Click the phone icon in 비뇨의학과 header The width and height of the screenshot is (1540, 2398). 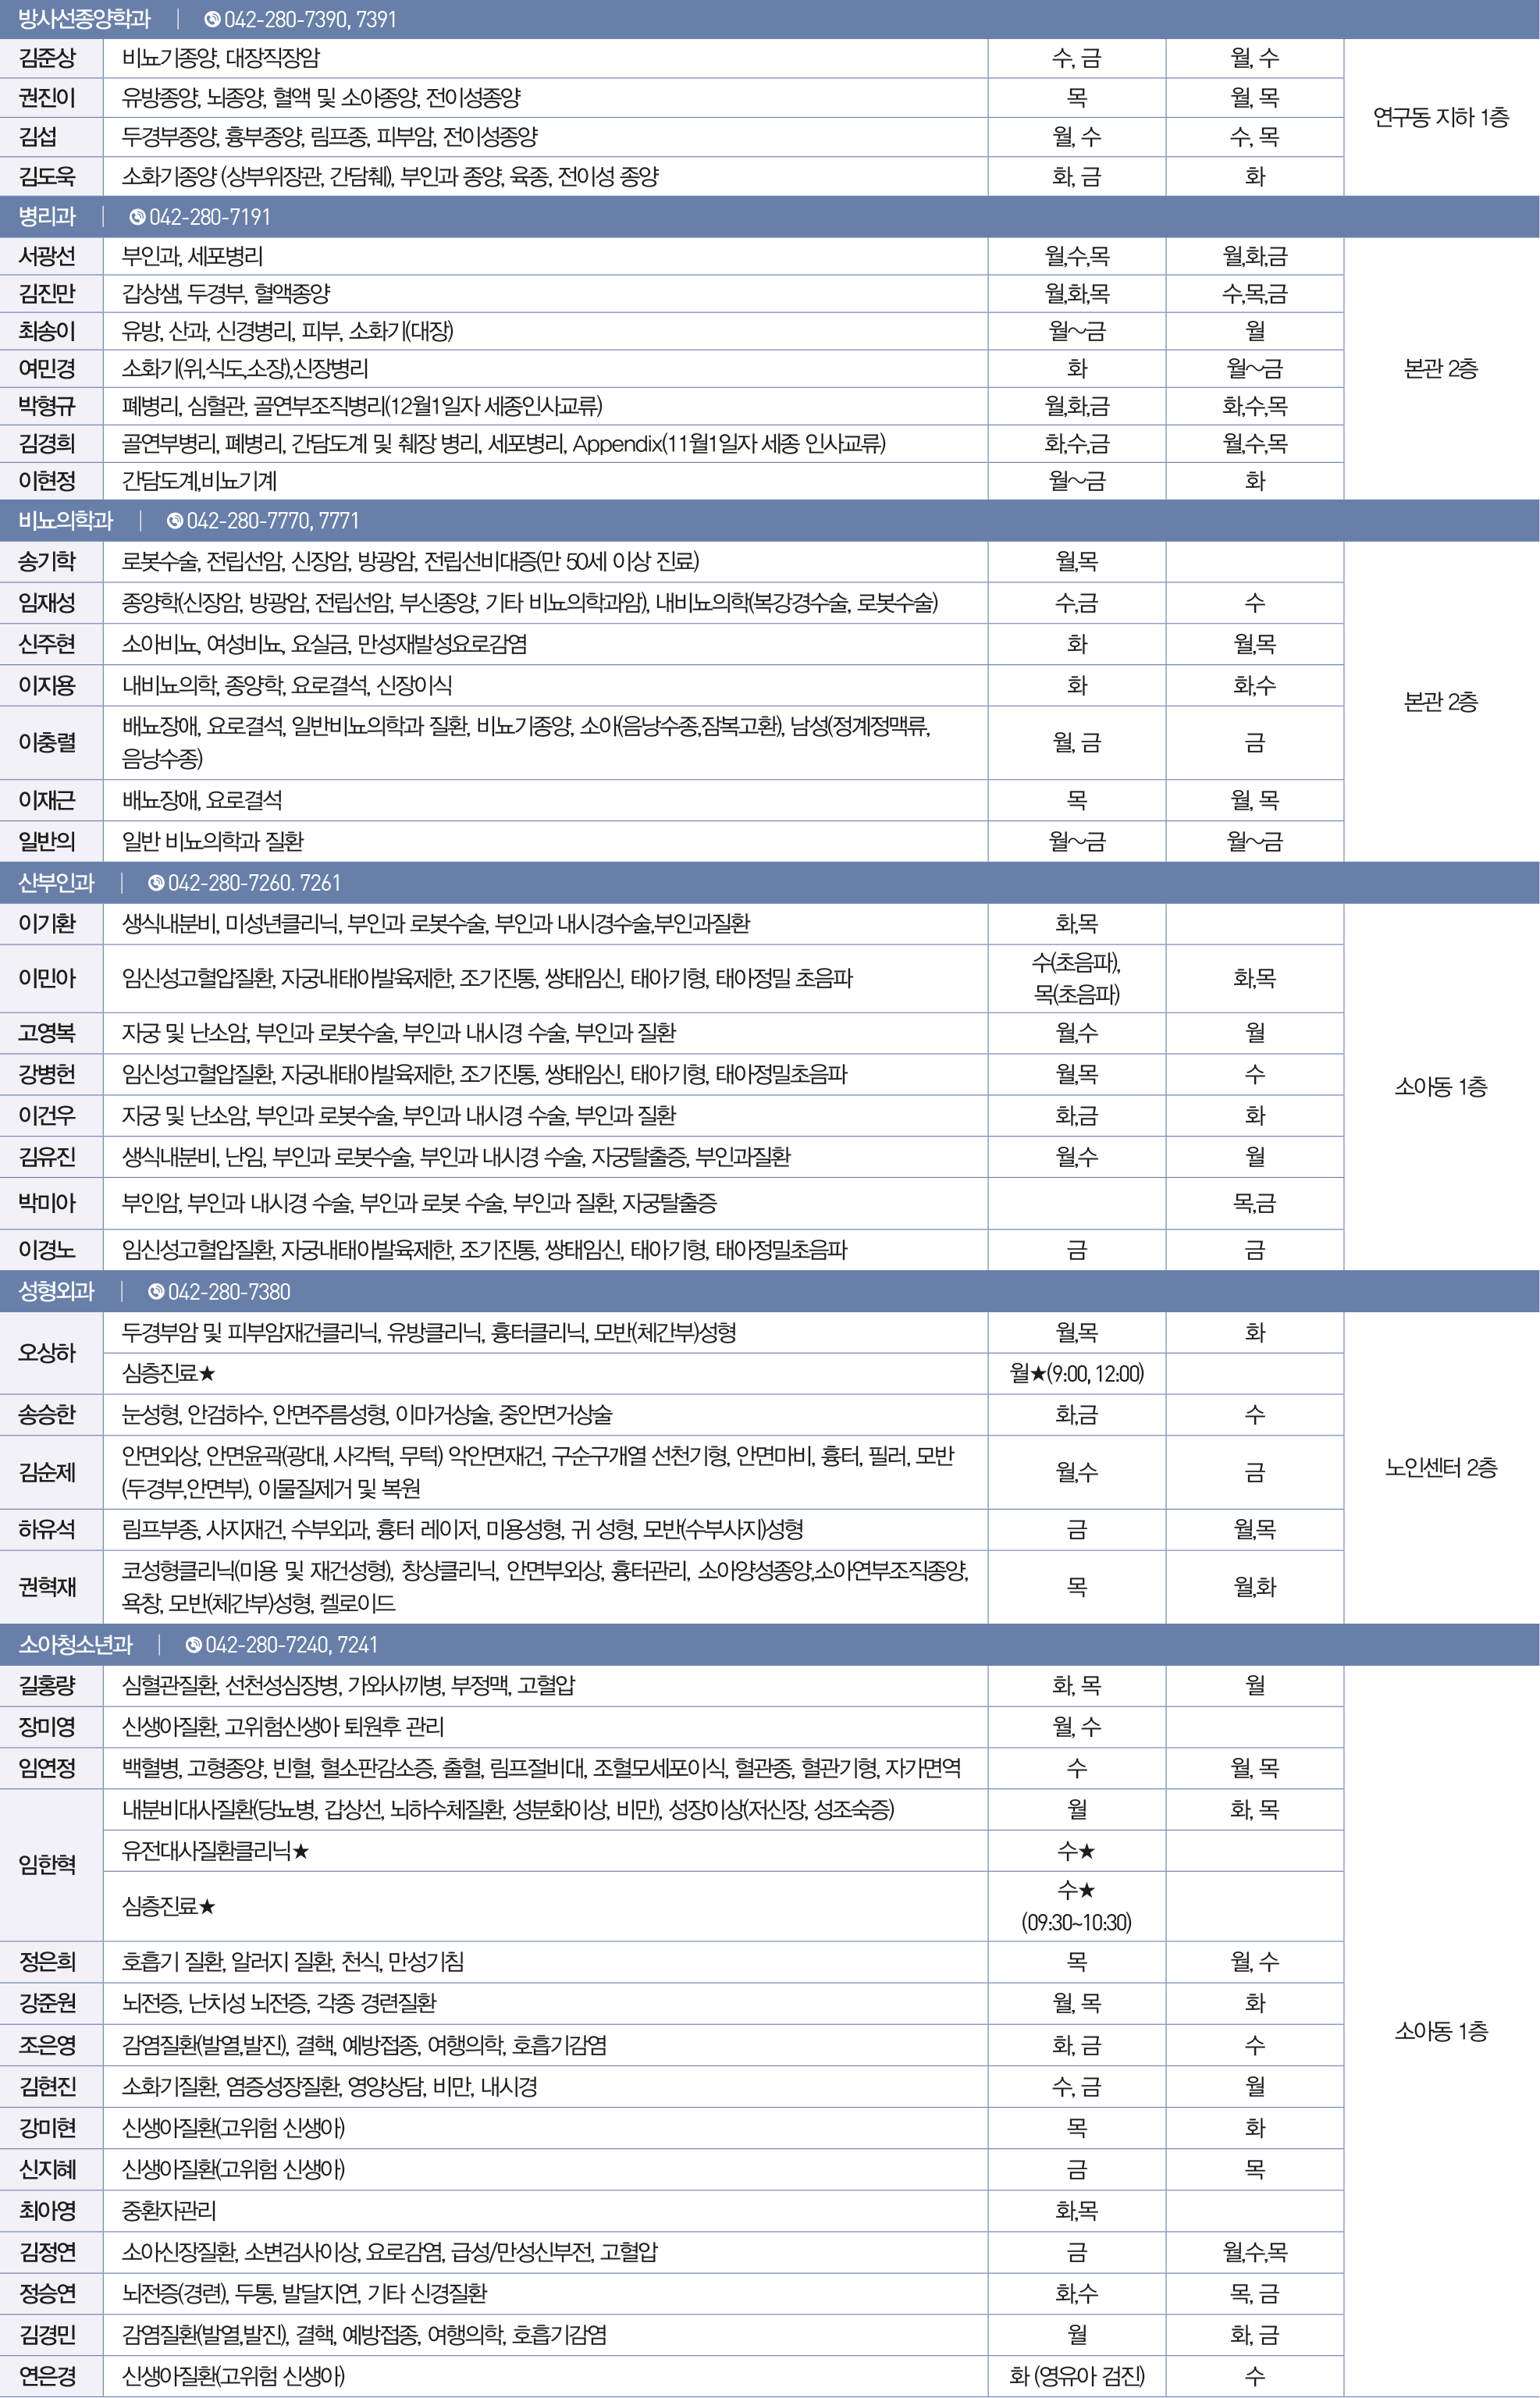[175, 521]
